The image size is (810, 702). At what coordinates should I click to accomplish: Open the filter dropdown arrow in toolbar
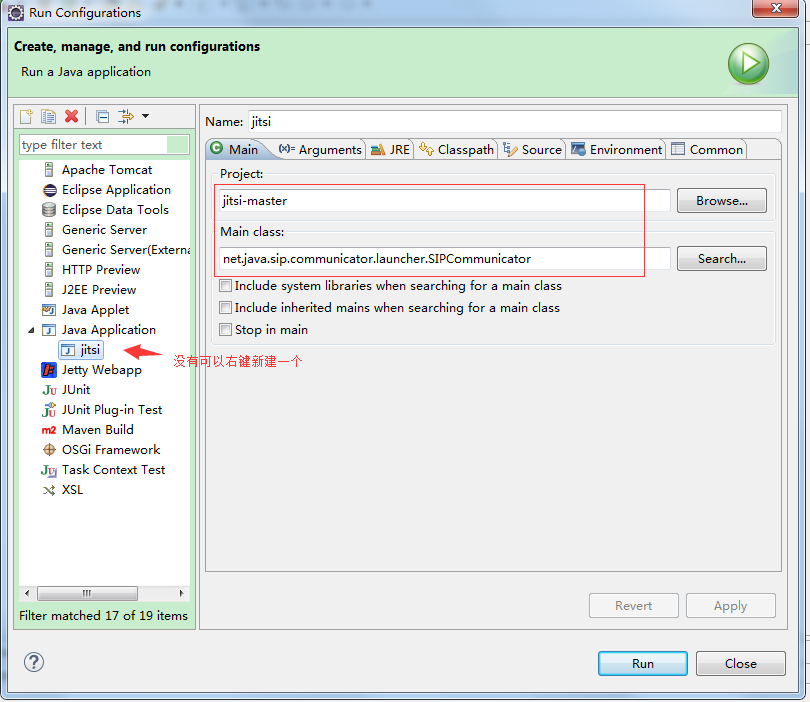tap(146, 116)
